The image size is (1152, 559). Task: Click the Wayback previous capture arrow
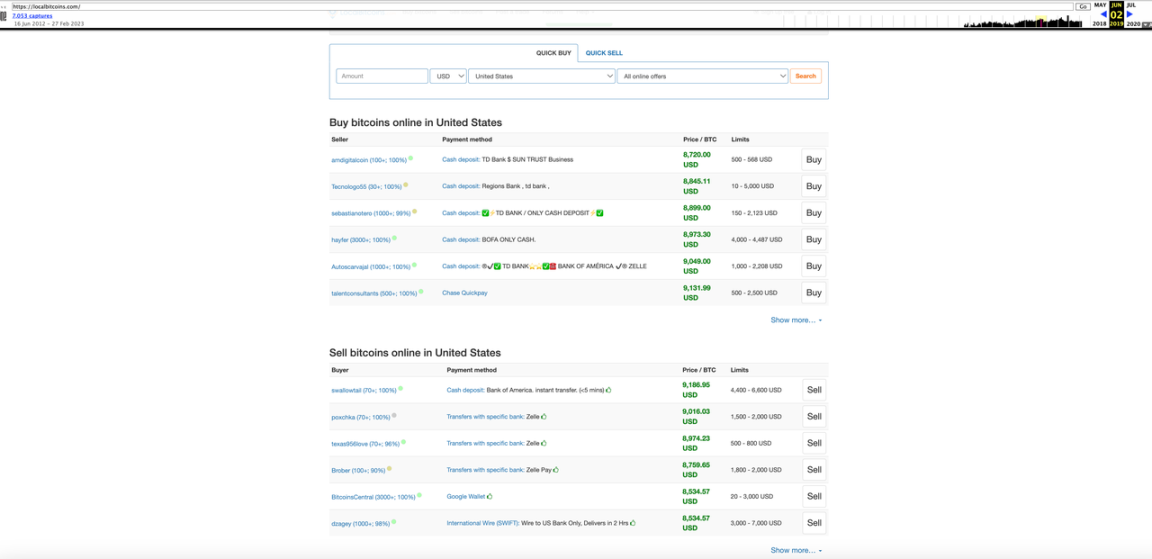pos(1103,14)
